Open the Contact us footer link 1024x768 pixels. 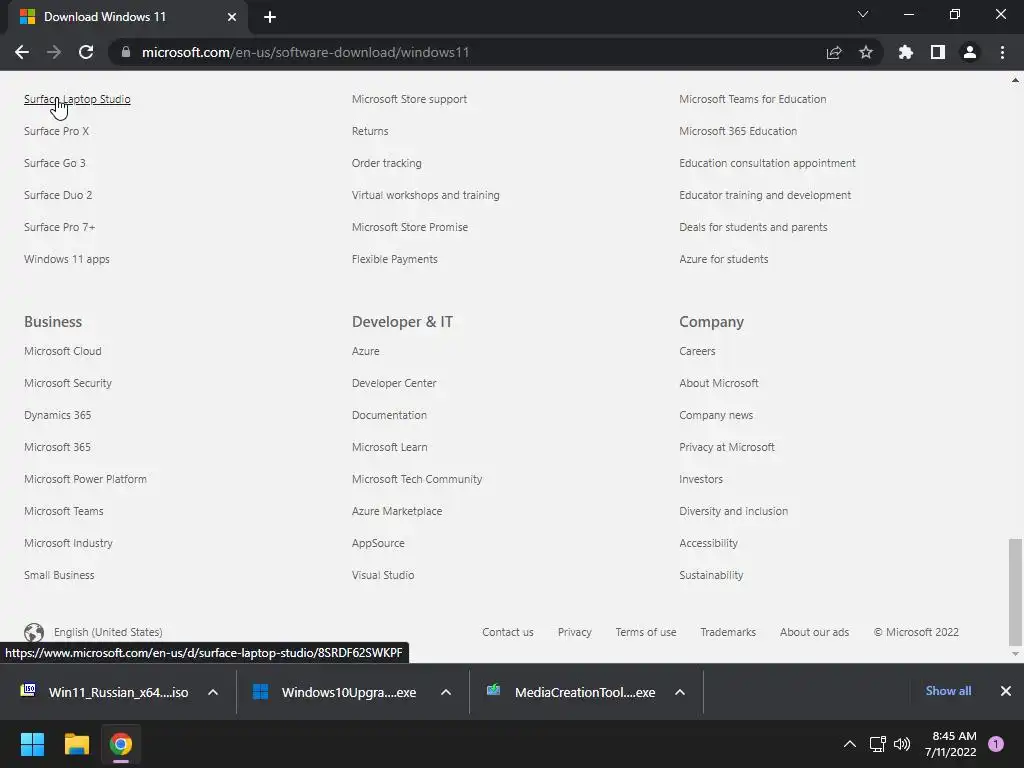[x=507, y=632]
